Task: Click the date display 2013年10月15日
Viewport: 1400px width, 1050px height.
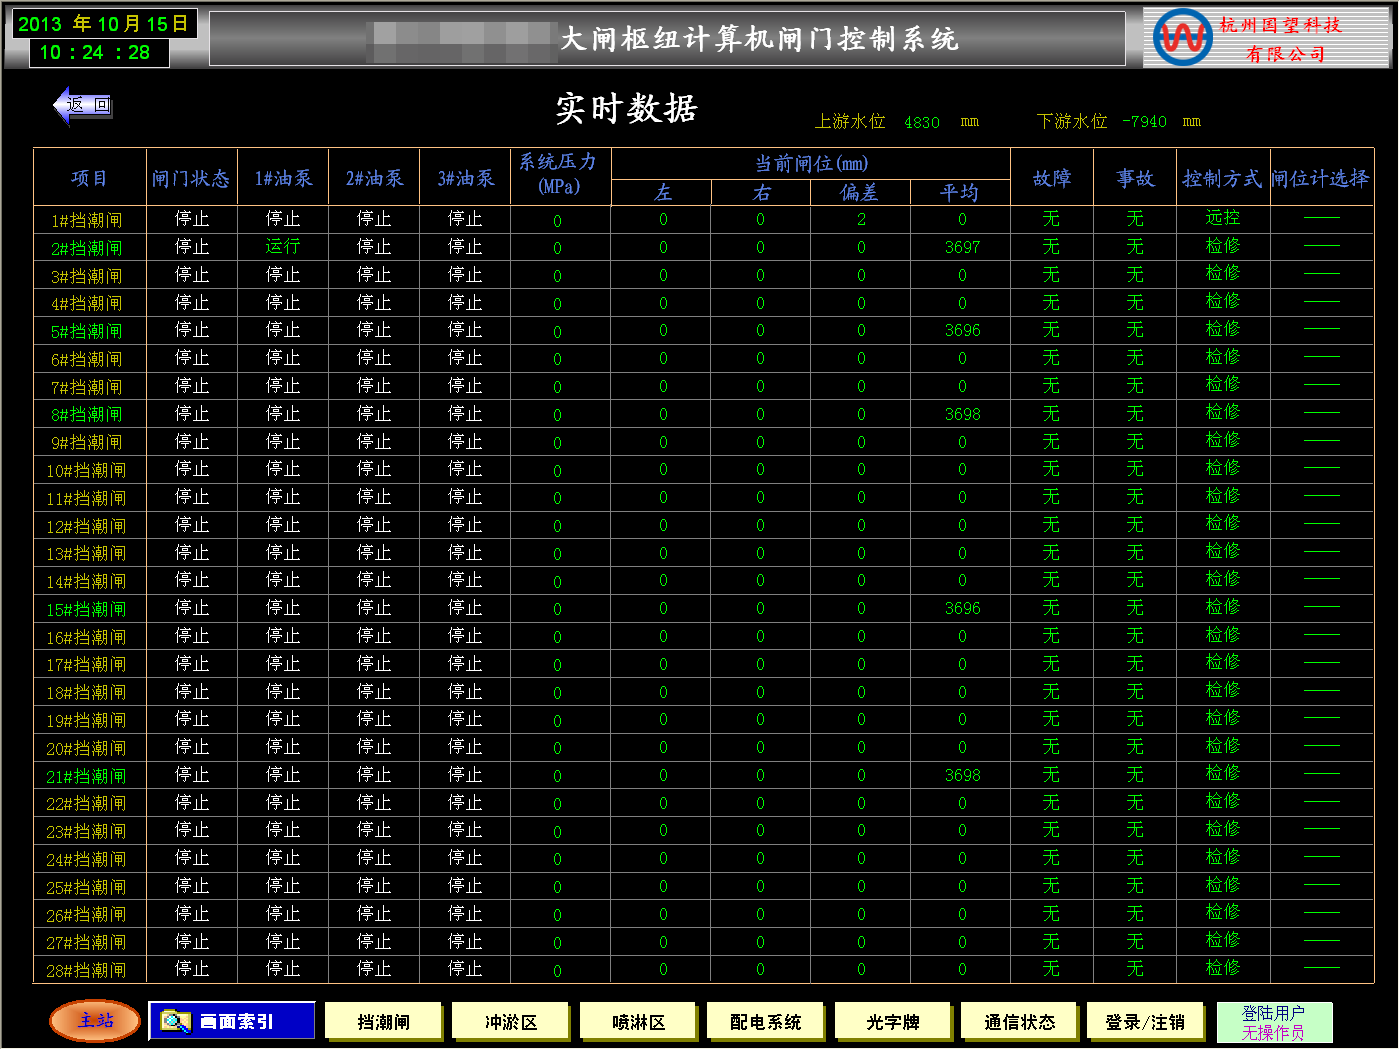Action: [x=103, y=24]
